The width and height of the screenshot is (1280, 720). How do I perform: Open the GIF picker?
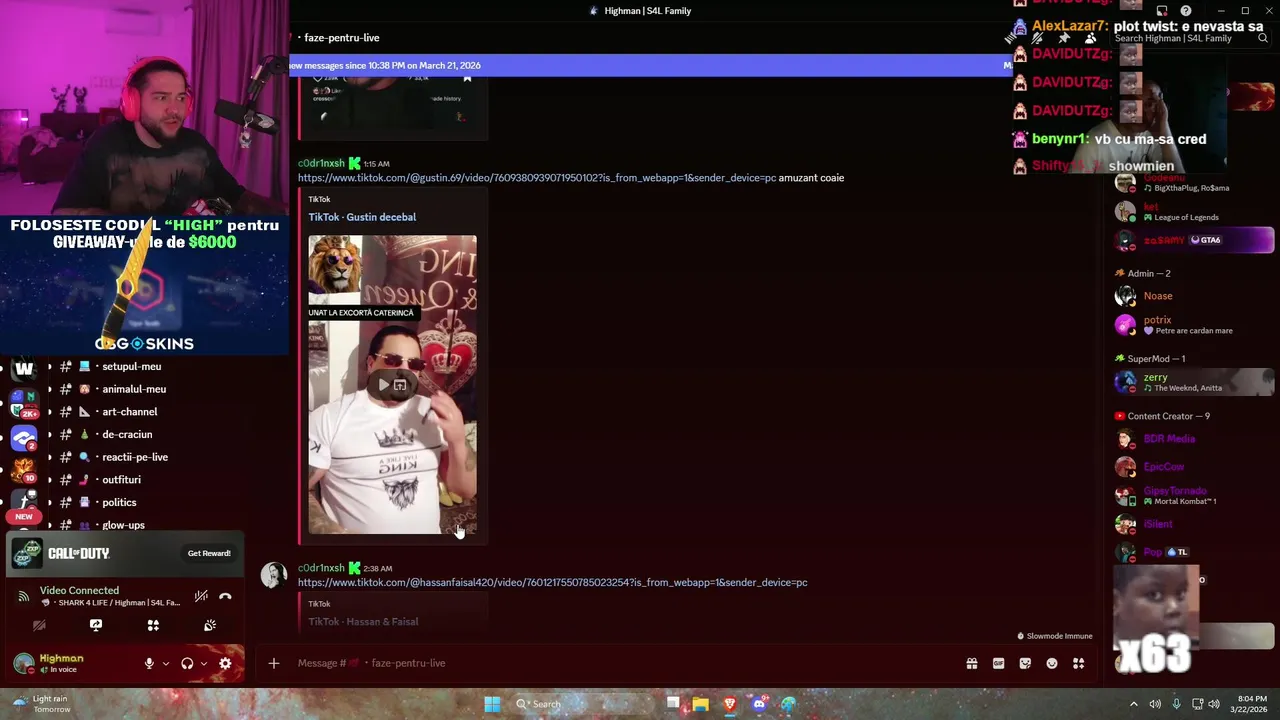[x=998, y=663]
